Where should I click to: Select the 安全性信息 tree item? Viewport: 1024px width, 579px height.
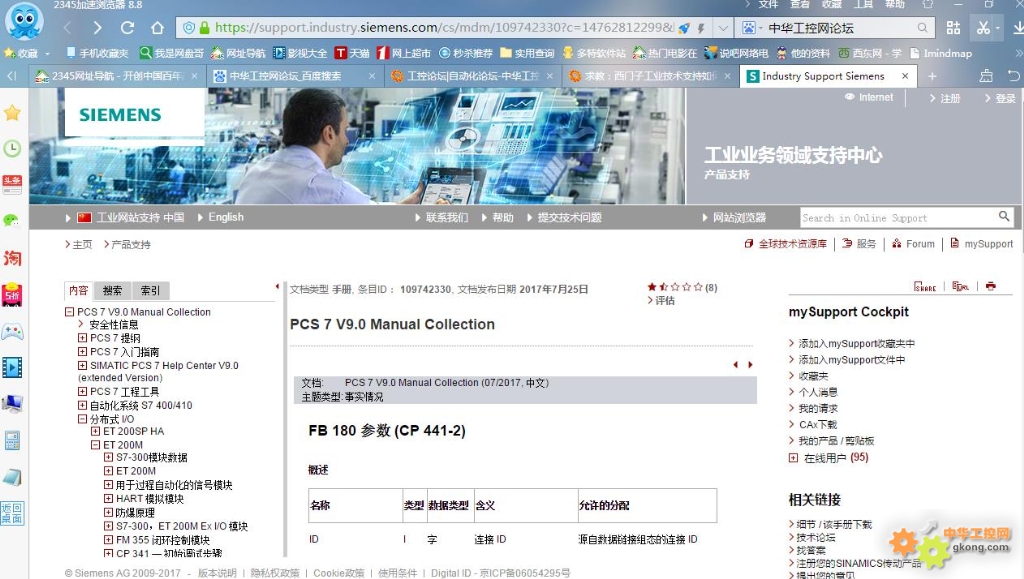point(114,324)
